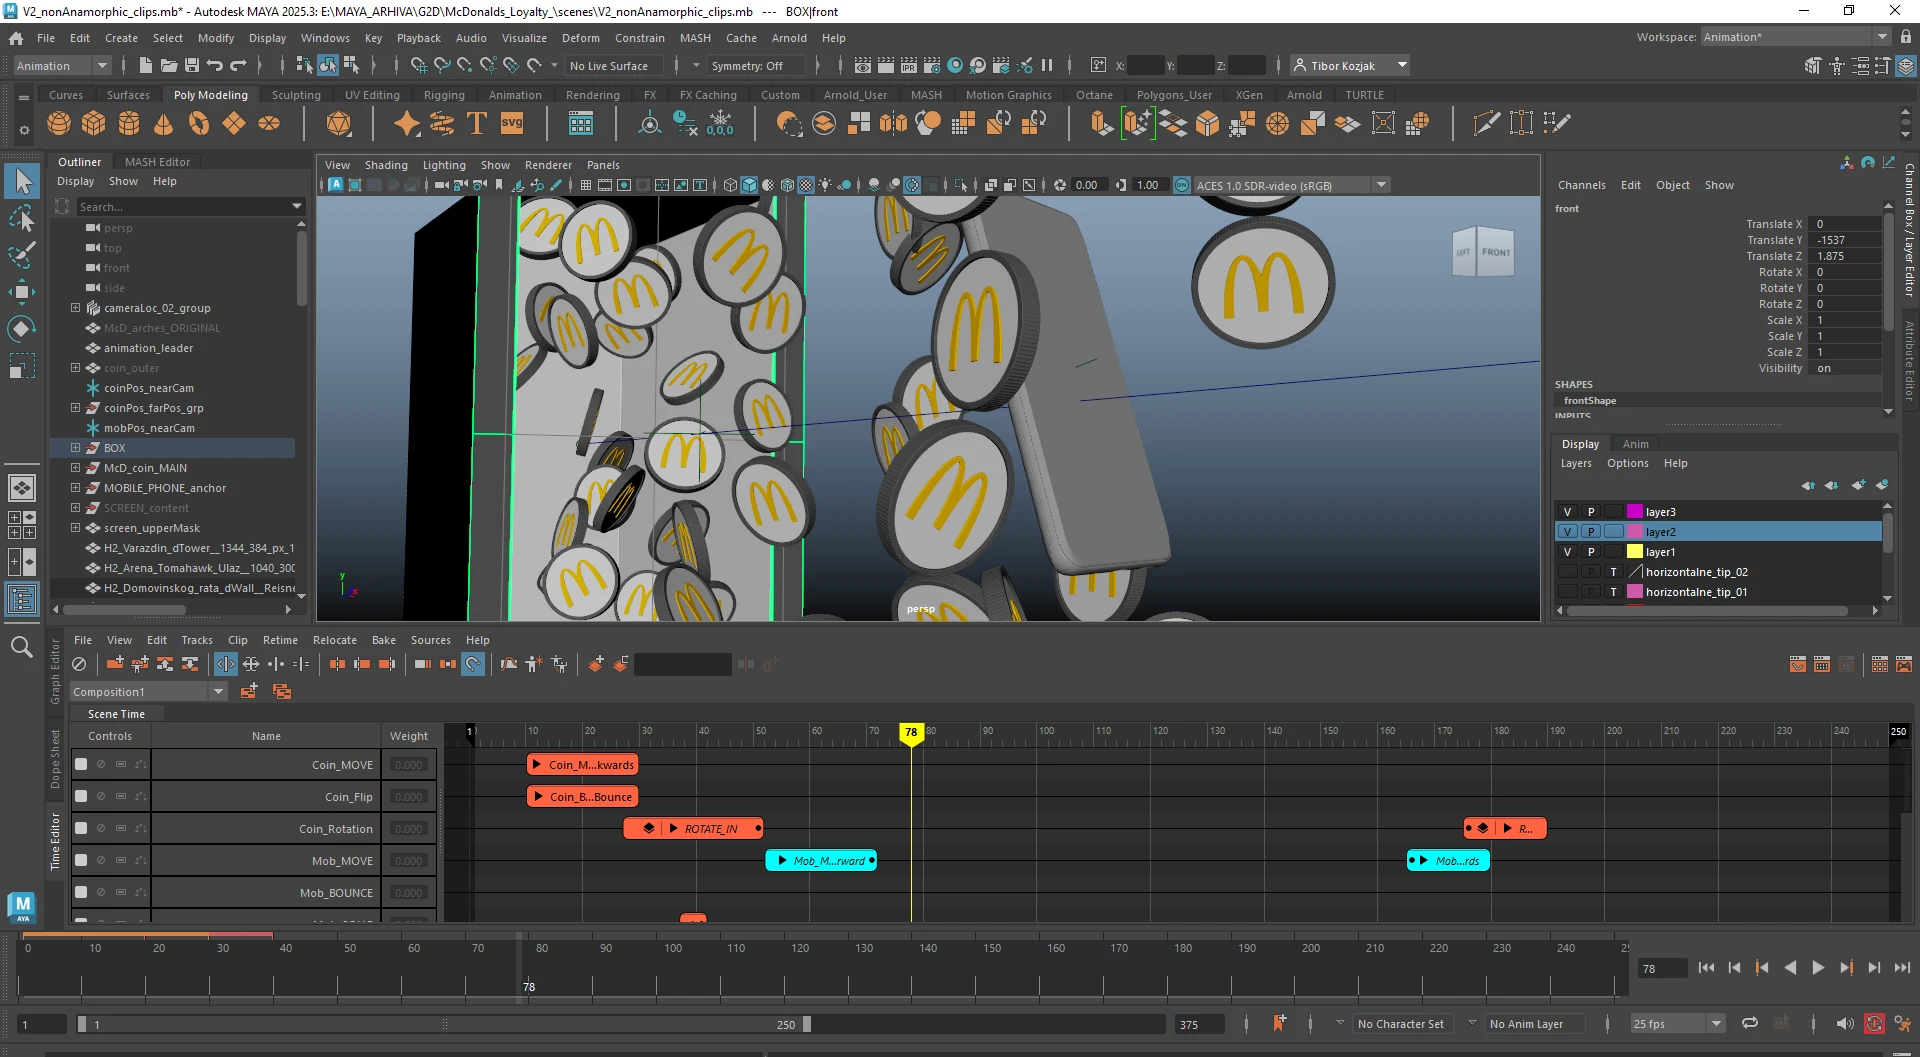Go to end of playback range
This screenshot has height=1057, width=1920.
[x=1902, y=967]
